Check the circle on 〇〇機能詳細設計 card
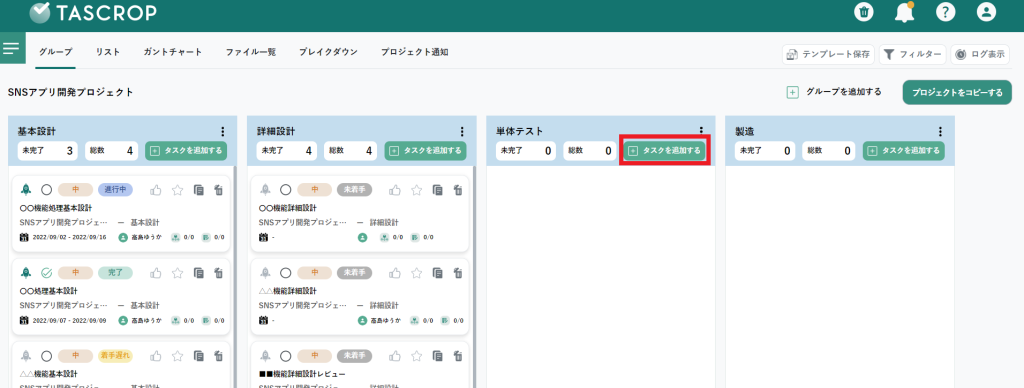 pyautogui.click(x=285, y=190)
